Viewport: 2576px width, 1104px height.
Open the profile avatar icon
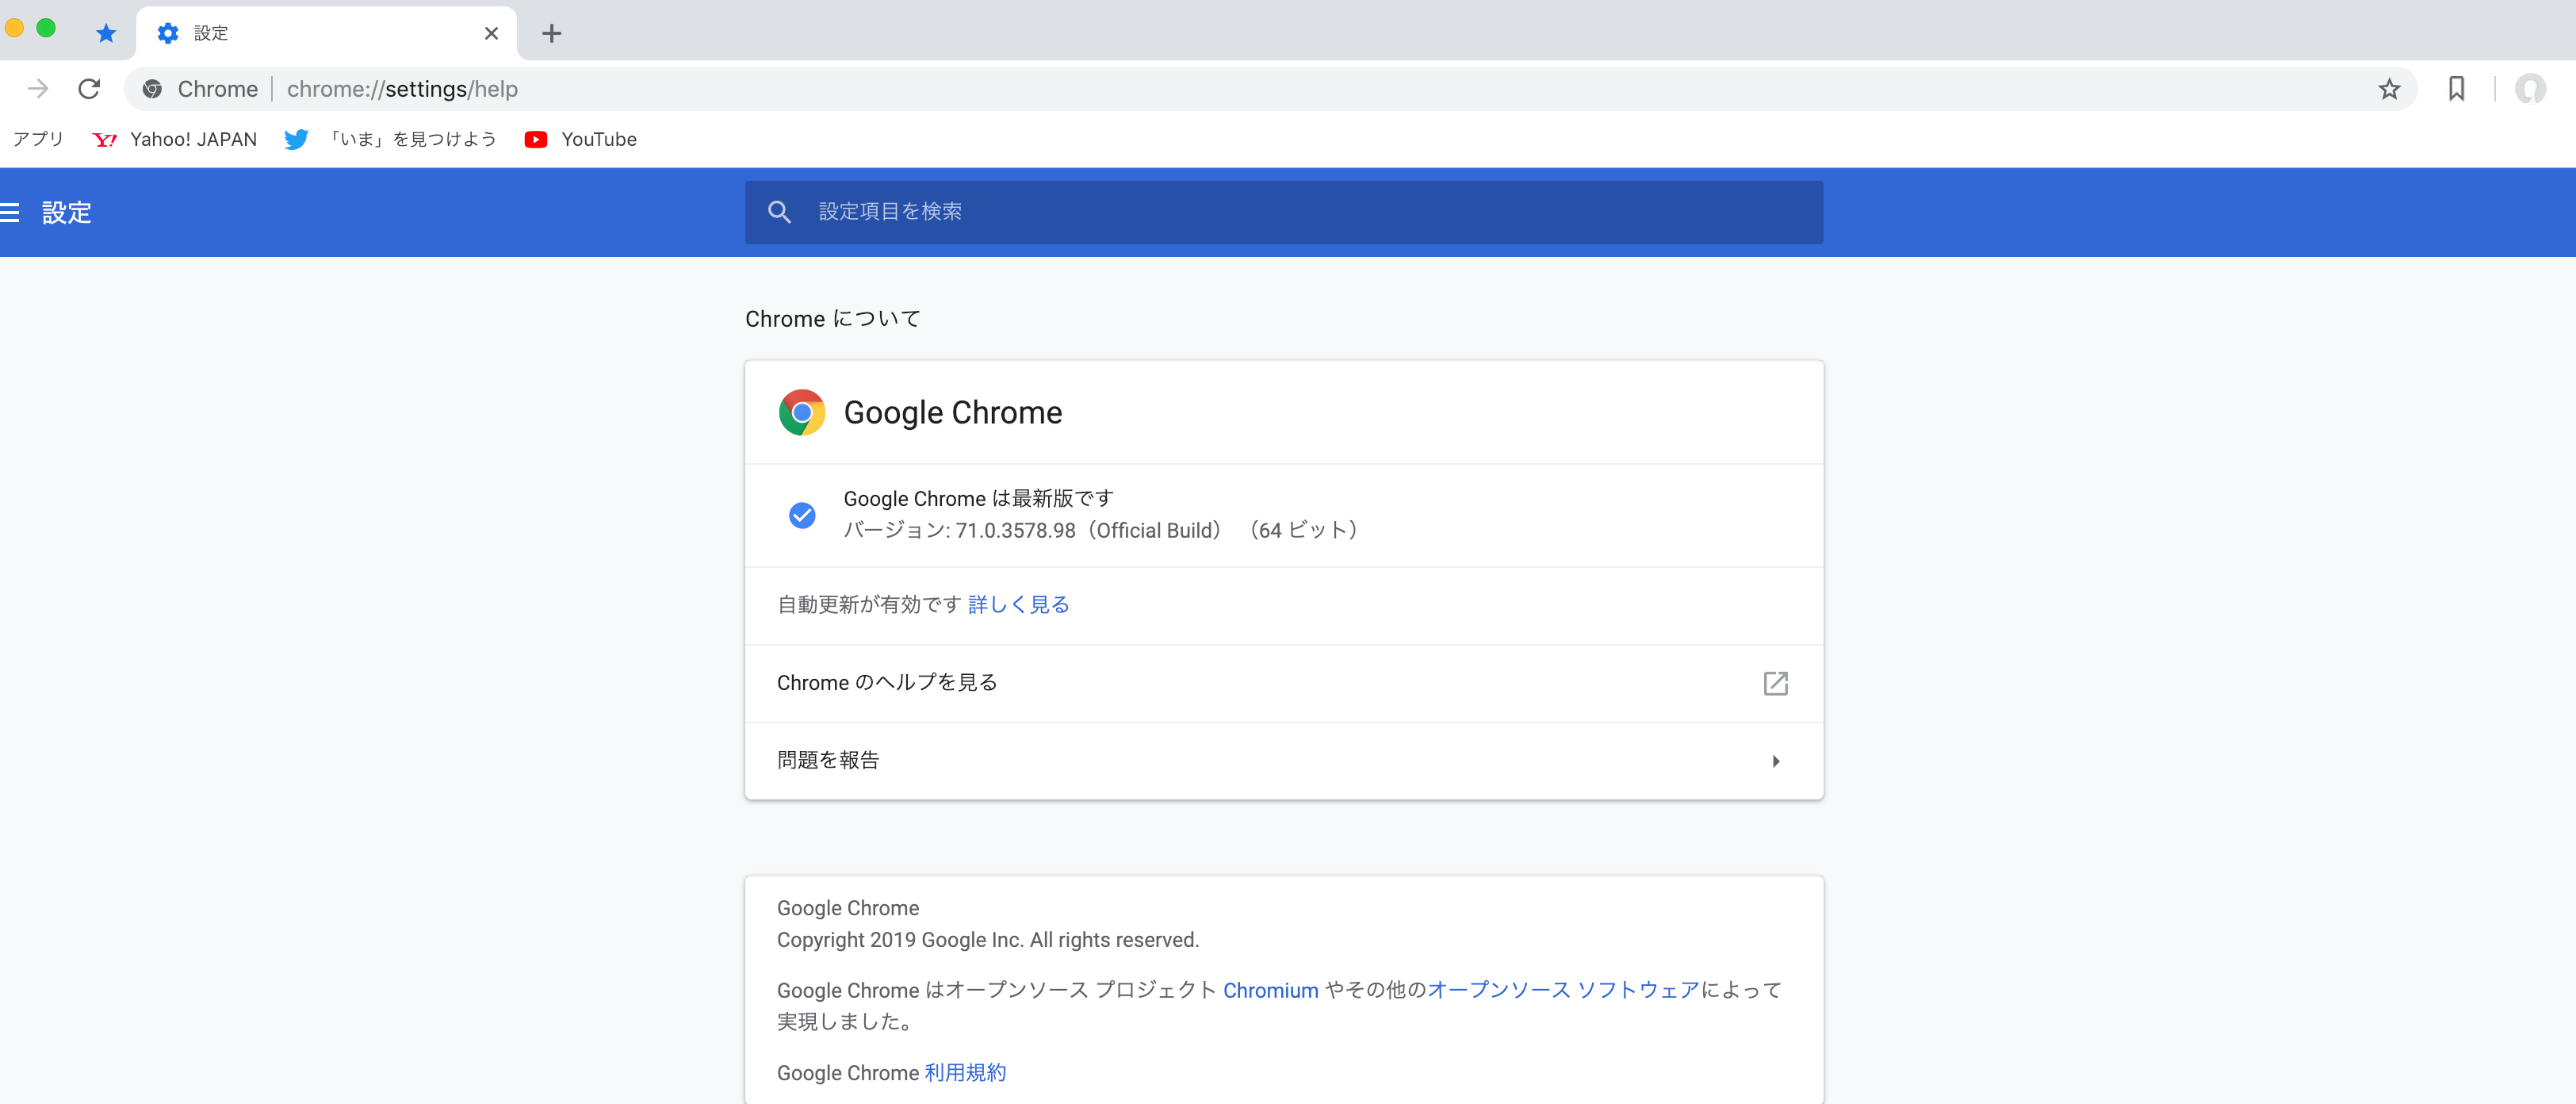click(x=2530, y=89)
